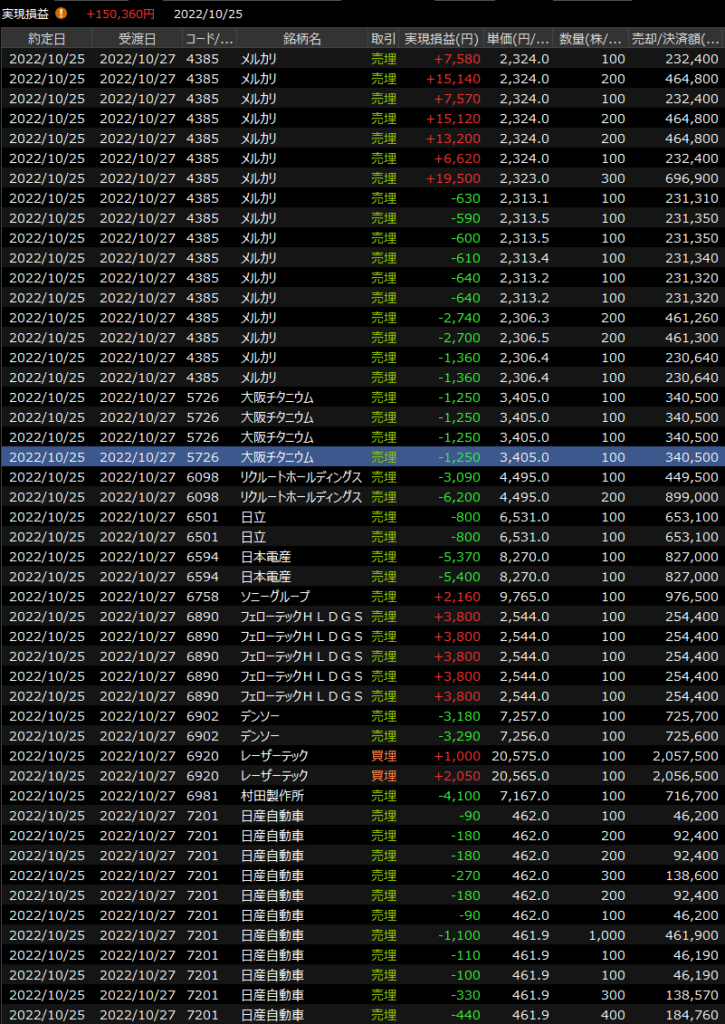Click the orange info icon beside 実現損益
This screenshot has height=1024, width=725.
click(x=62, y=14)
